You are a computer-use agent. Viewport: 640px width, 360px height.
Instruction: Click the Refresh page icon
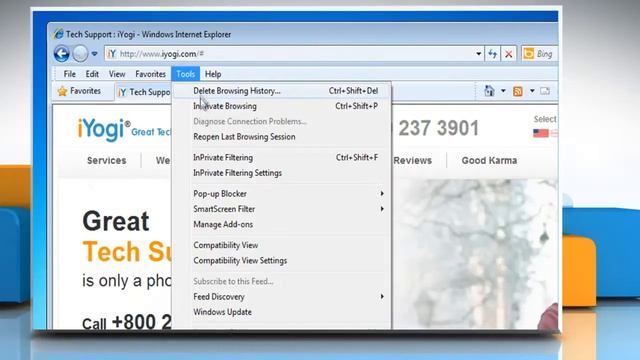[x=493, y=54]
